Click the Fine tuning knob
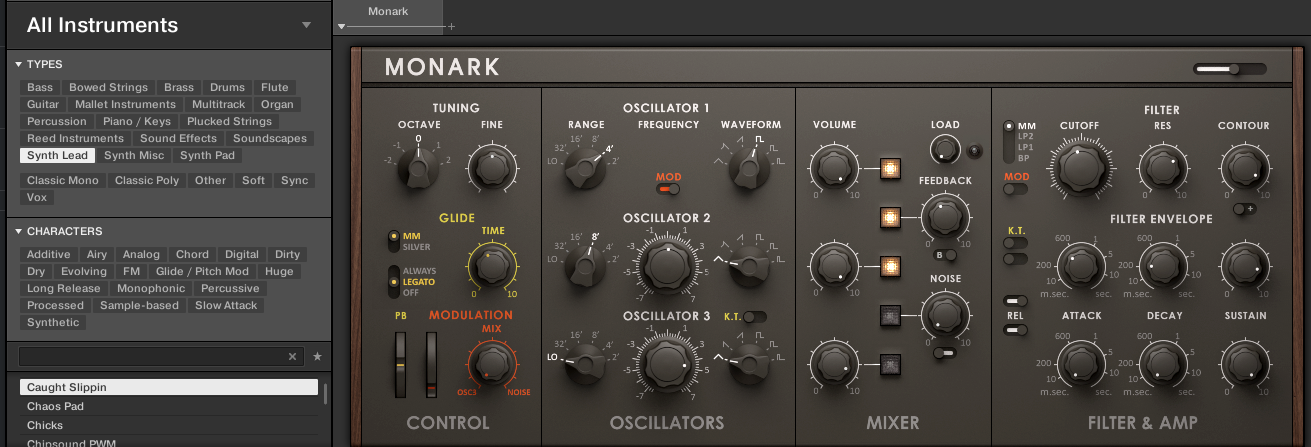The width and height of the screenshot is (1311, 447). (490, 167)
